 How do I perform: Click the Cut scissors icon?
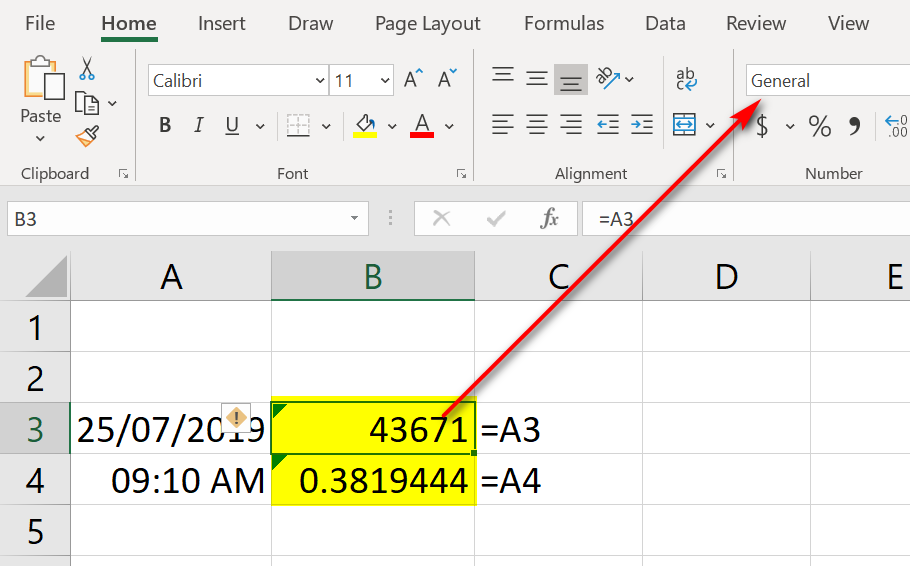point(87,68)
